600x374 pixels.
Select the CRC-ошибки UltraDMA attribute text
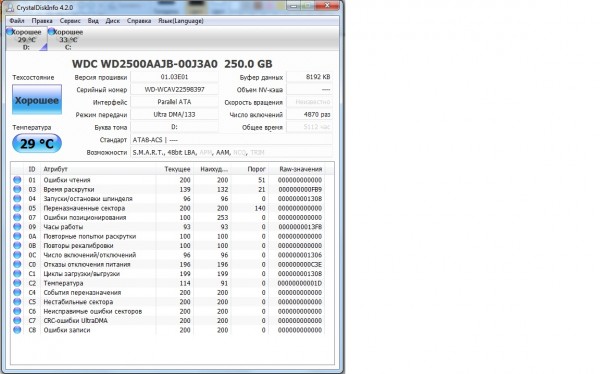click(x=75, y=321)
